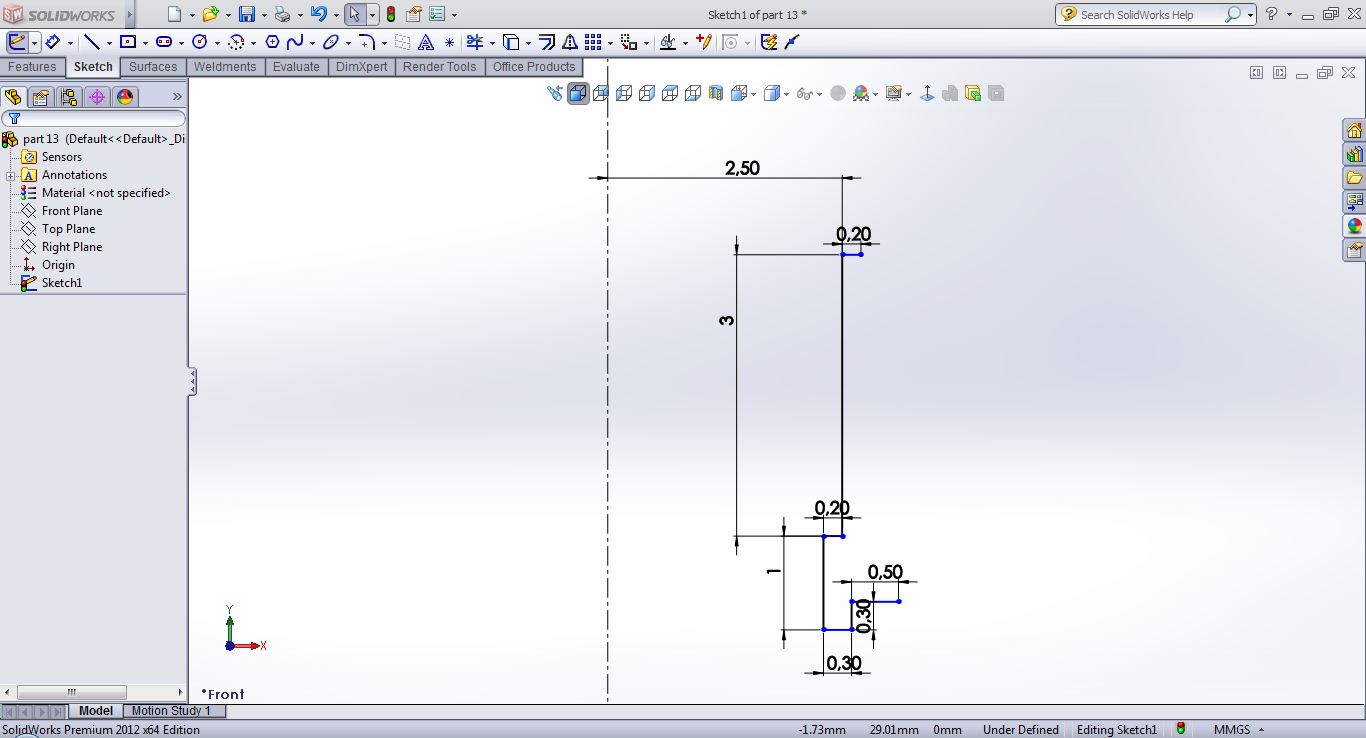This screenshot has height=738, width=1366.
Task: Click the Polygon sketch tool
Action: click(x=272, y=42)
